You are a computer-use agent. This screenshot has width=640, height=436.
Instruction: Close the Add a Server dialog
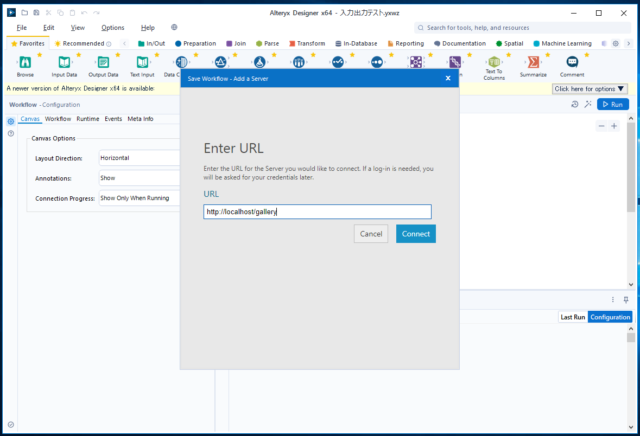[x=448, y=78]
